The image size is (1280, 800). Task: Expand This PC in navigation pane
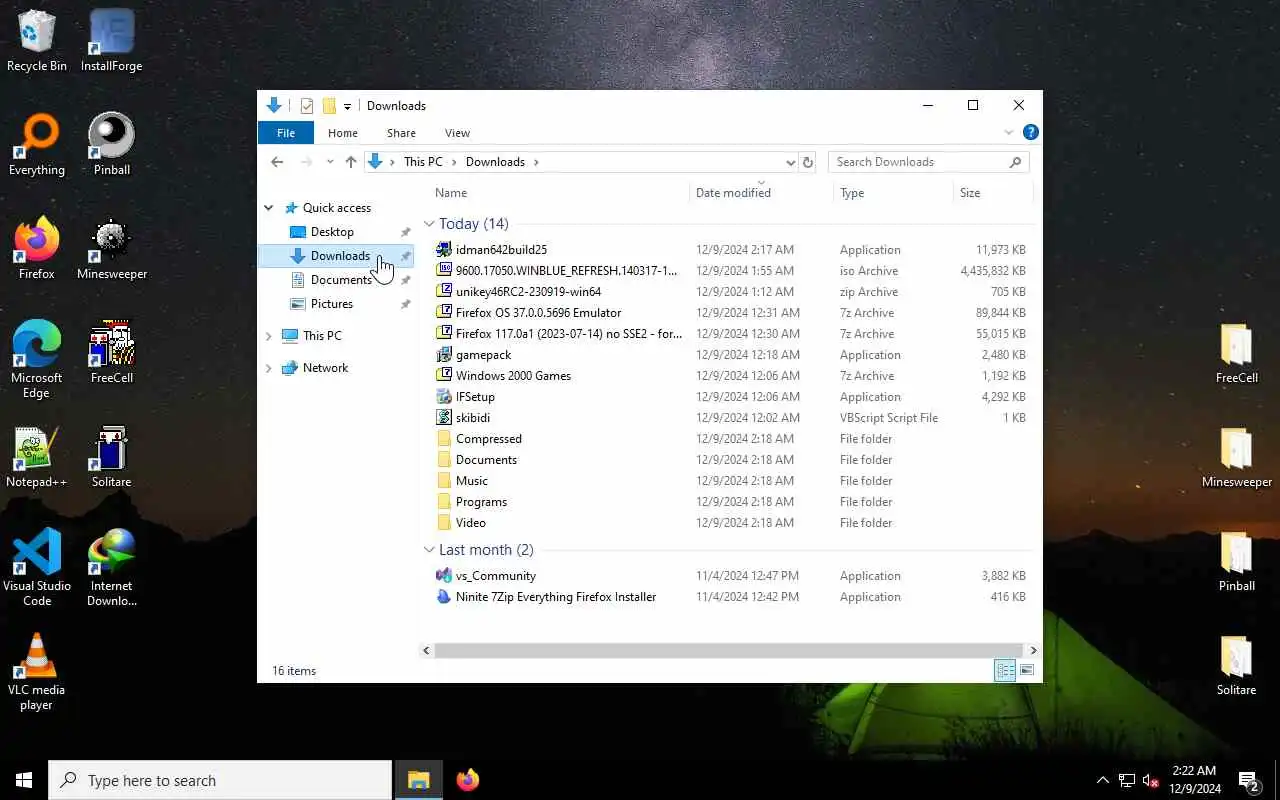coord(268,336)
